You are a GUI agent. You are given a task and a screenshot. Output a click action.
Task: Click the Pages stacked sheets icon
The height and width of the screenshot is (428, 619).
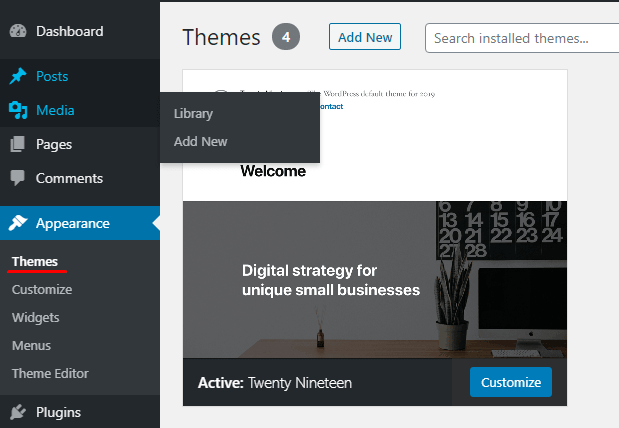coord(18,144)
